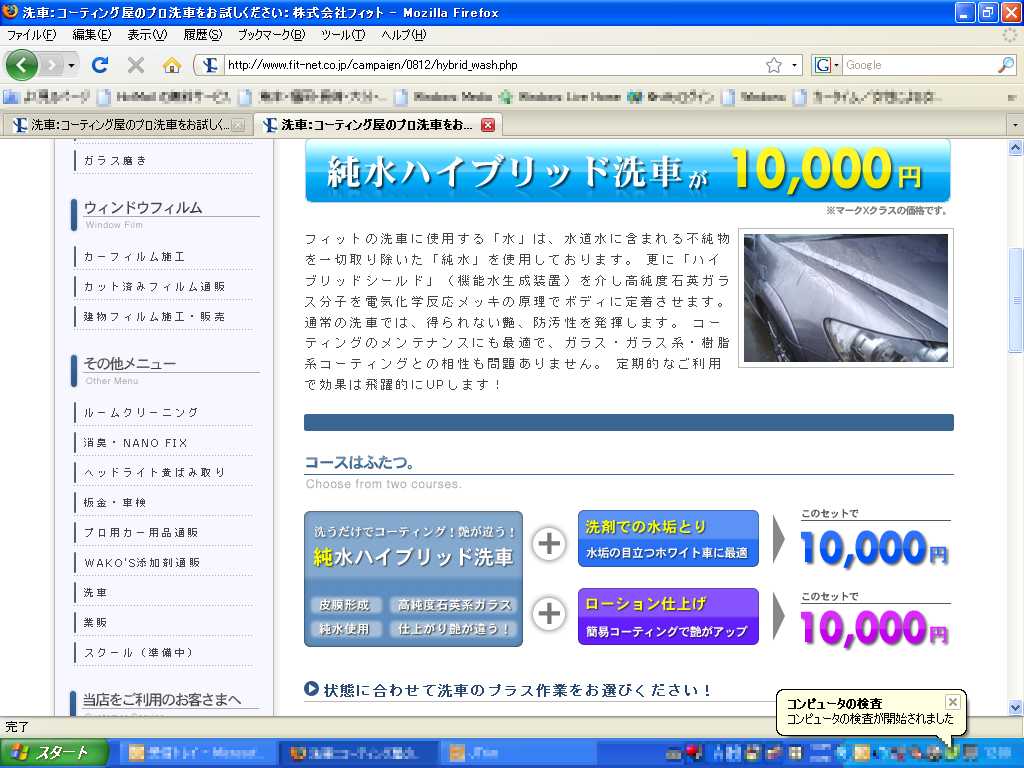
Task: Expand the bookmarks toolbar overflow chevron
Action: tap(1012, 97)
